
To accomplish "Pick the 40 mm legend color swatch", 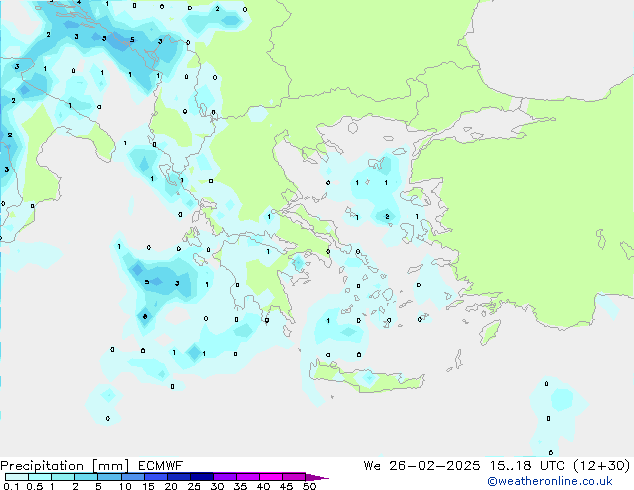I will [271, 477].
